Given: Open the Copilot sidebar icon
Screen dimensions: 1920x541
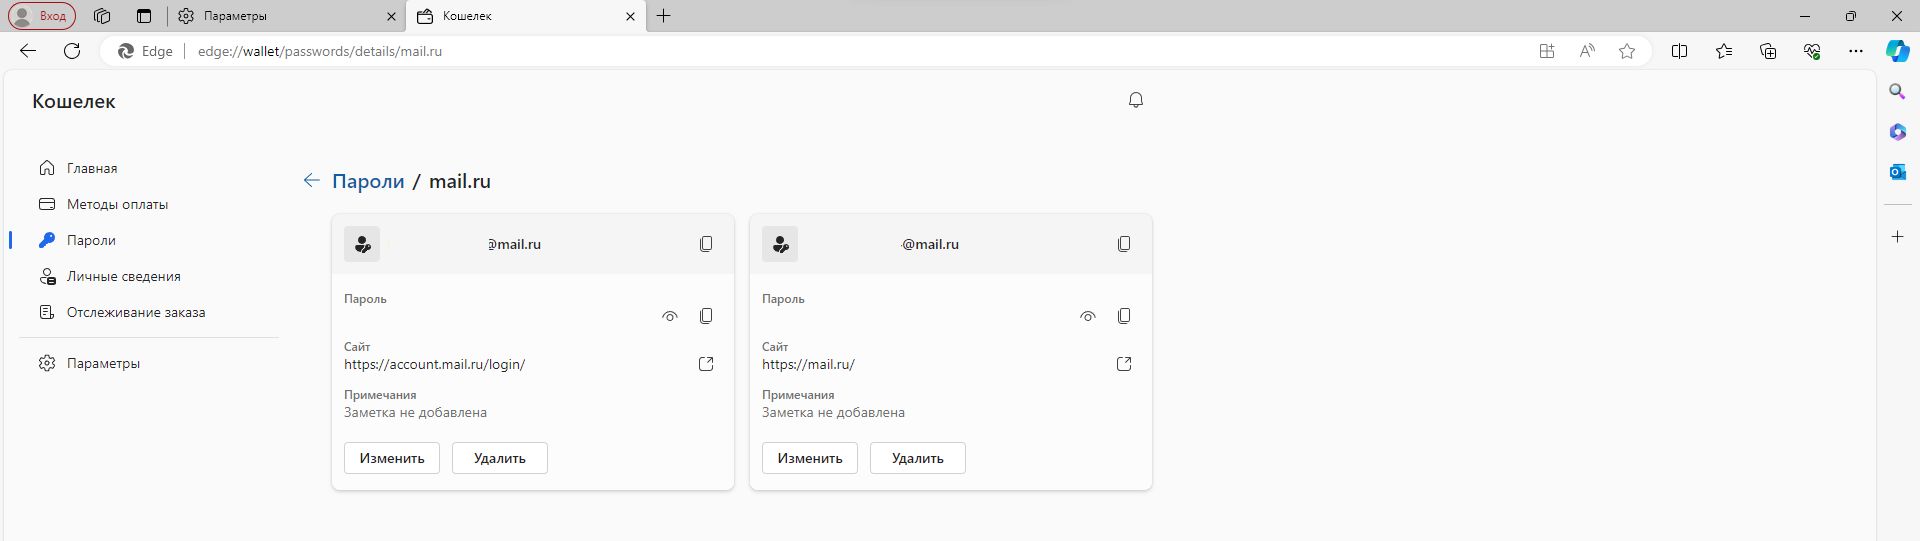Looking at the screenshot, I should [x=1897, y=51].
